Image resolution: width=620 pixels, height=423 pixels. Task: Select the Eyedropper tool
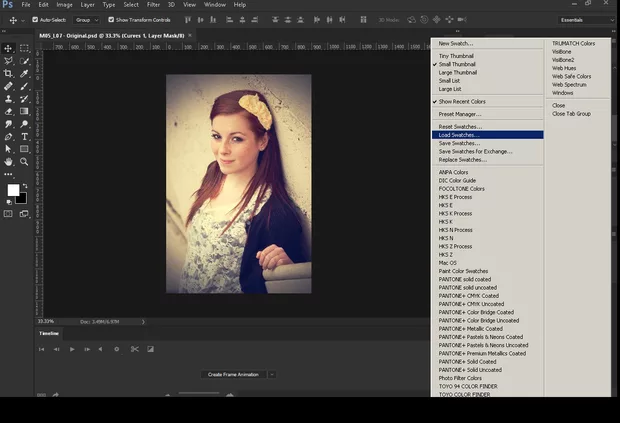click(24, 73)
